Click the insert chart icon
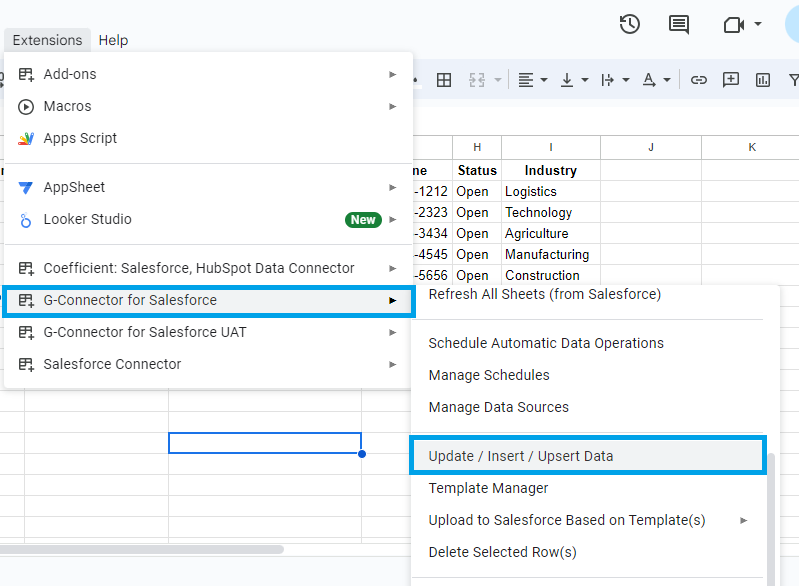 click(x=763, y=80)
